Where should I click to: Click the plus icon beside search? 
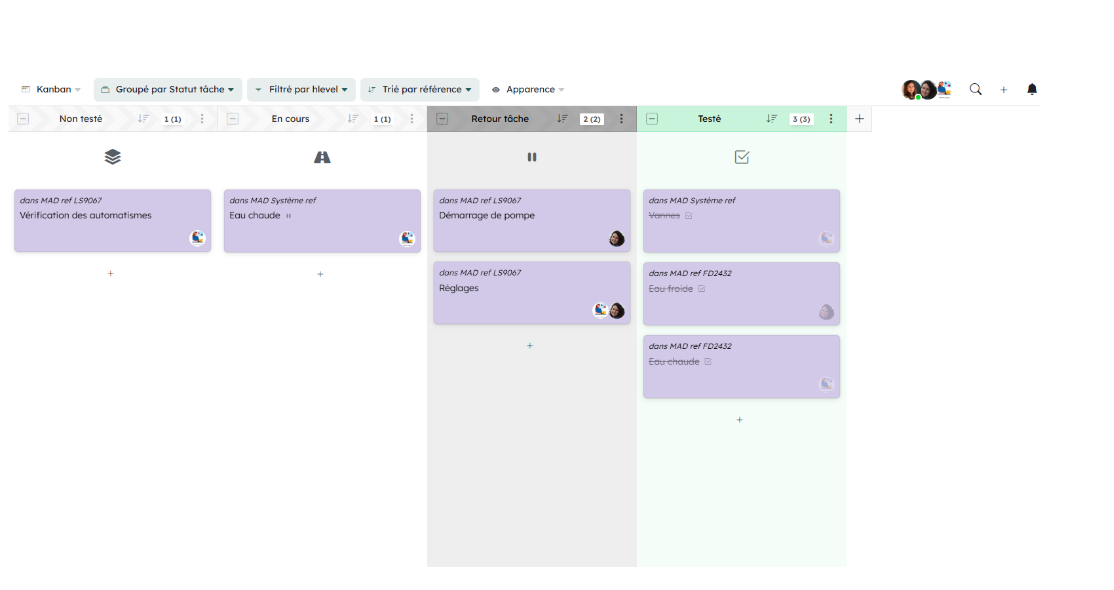(1004, 90)
